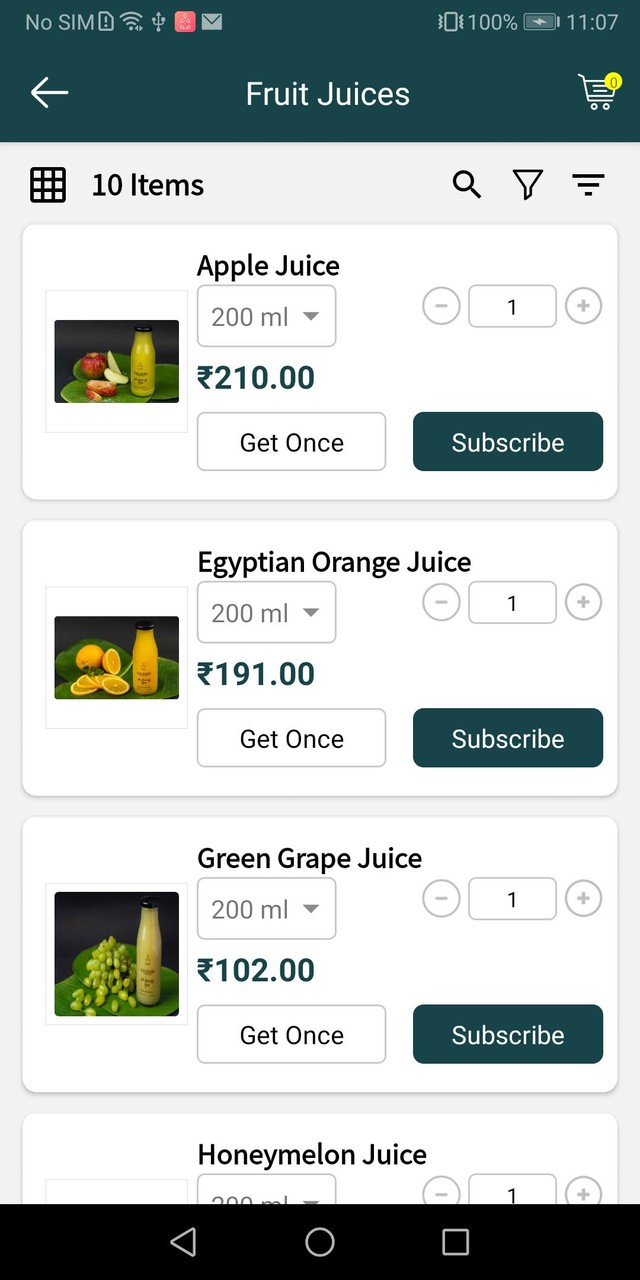
Task: Select the Fruit Juices title
Action: tap(327, 93)
